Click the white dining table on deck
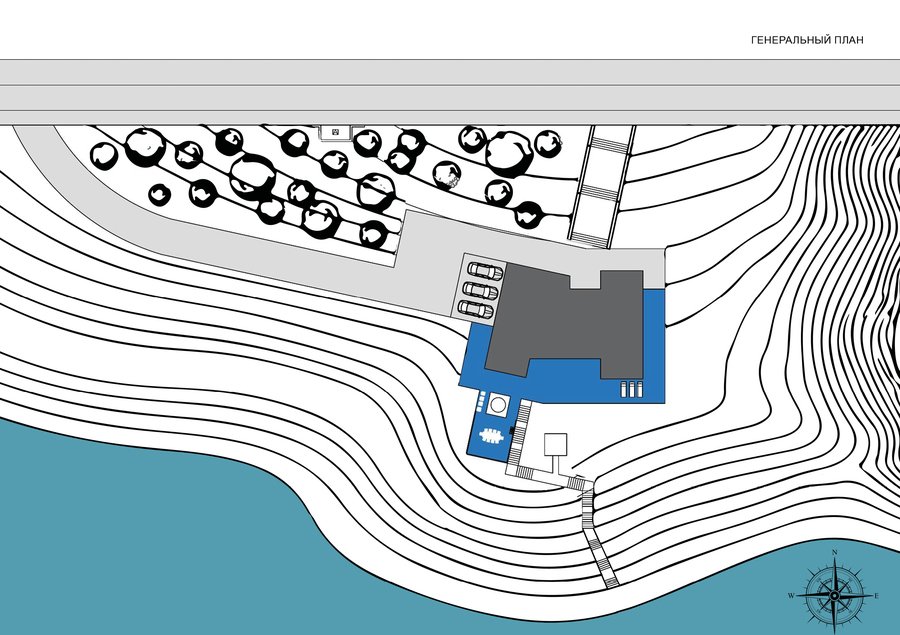The height and width of the screenshot is (635, 900). click(490, 436)
